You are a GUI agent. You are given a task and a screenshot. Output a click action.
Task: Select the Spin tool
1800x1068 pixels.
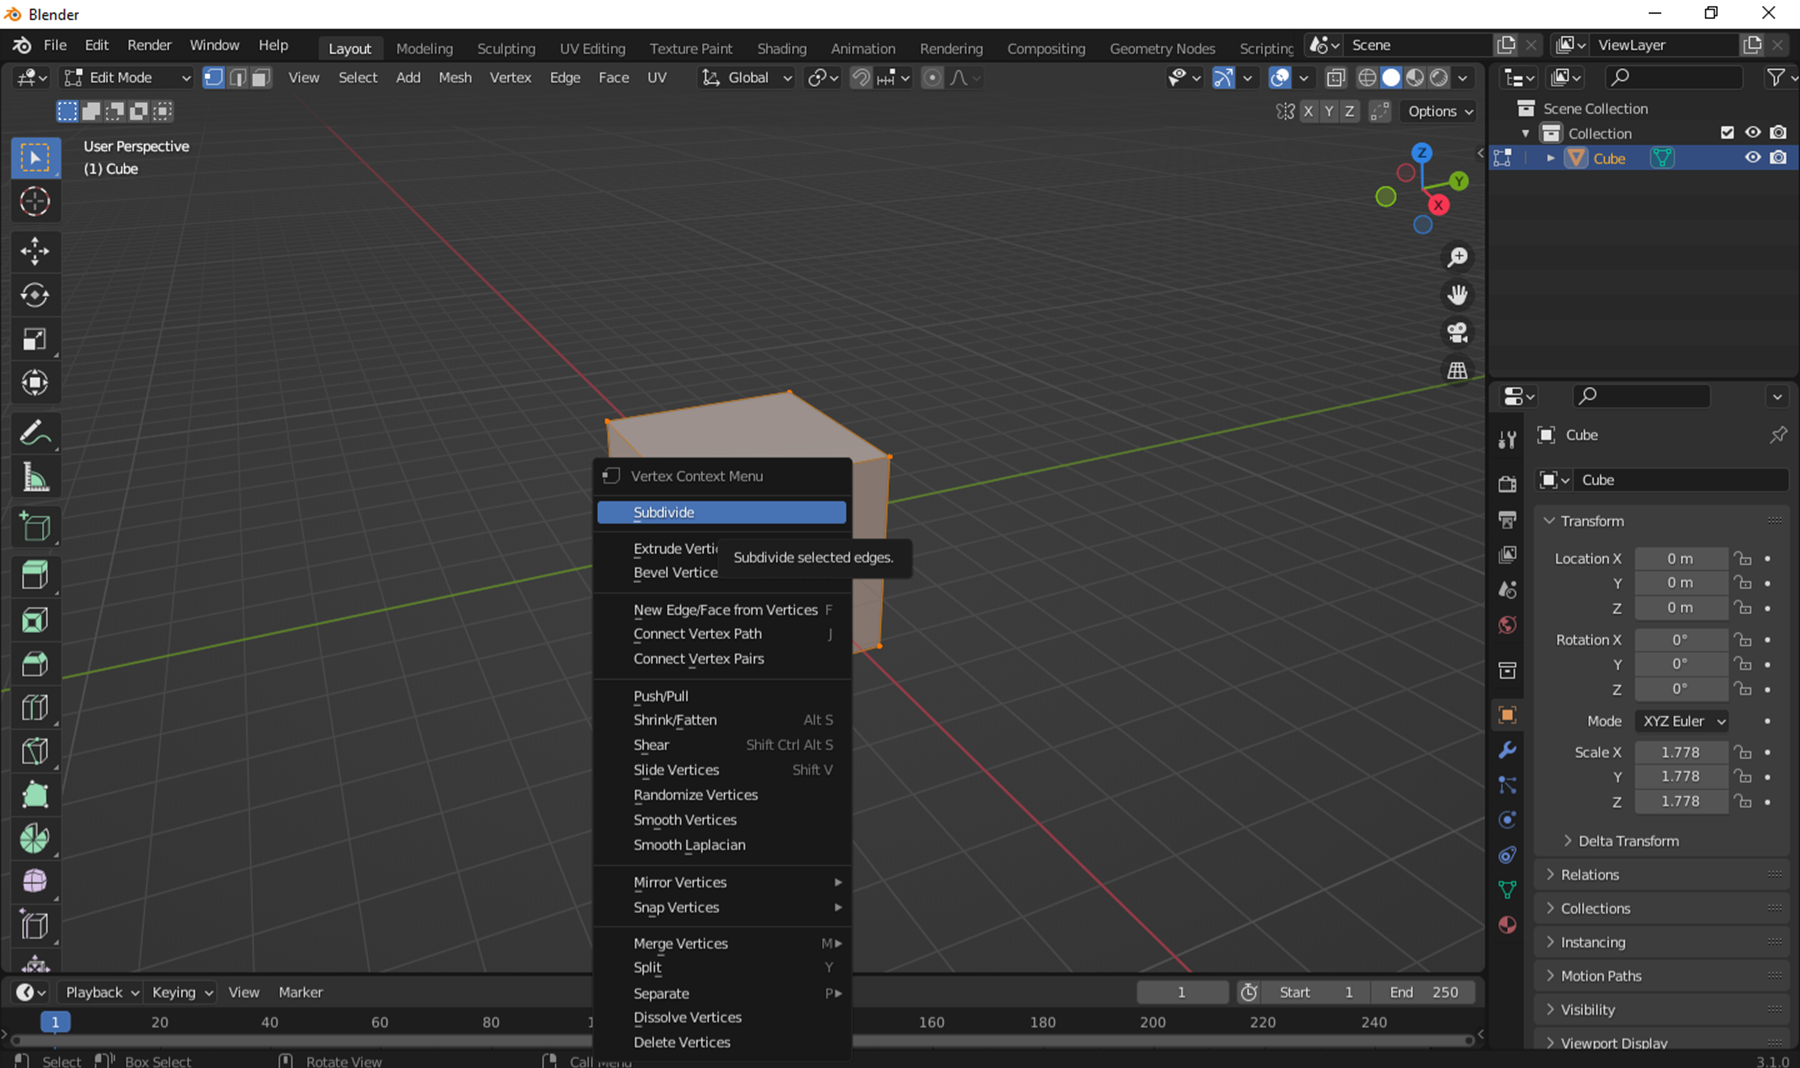tap(35, 838)
